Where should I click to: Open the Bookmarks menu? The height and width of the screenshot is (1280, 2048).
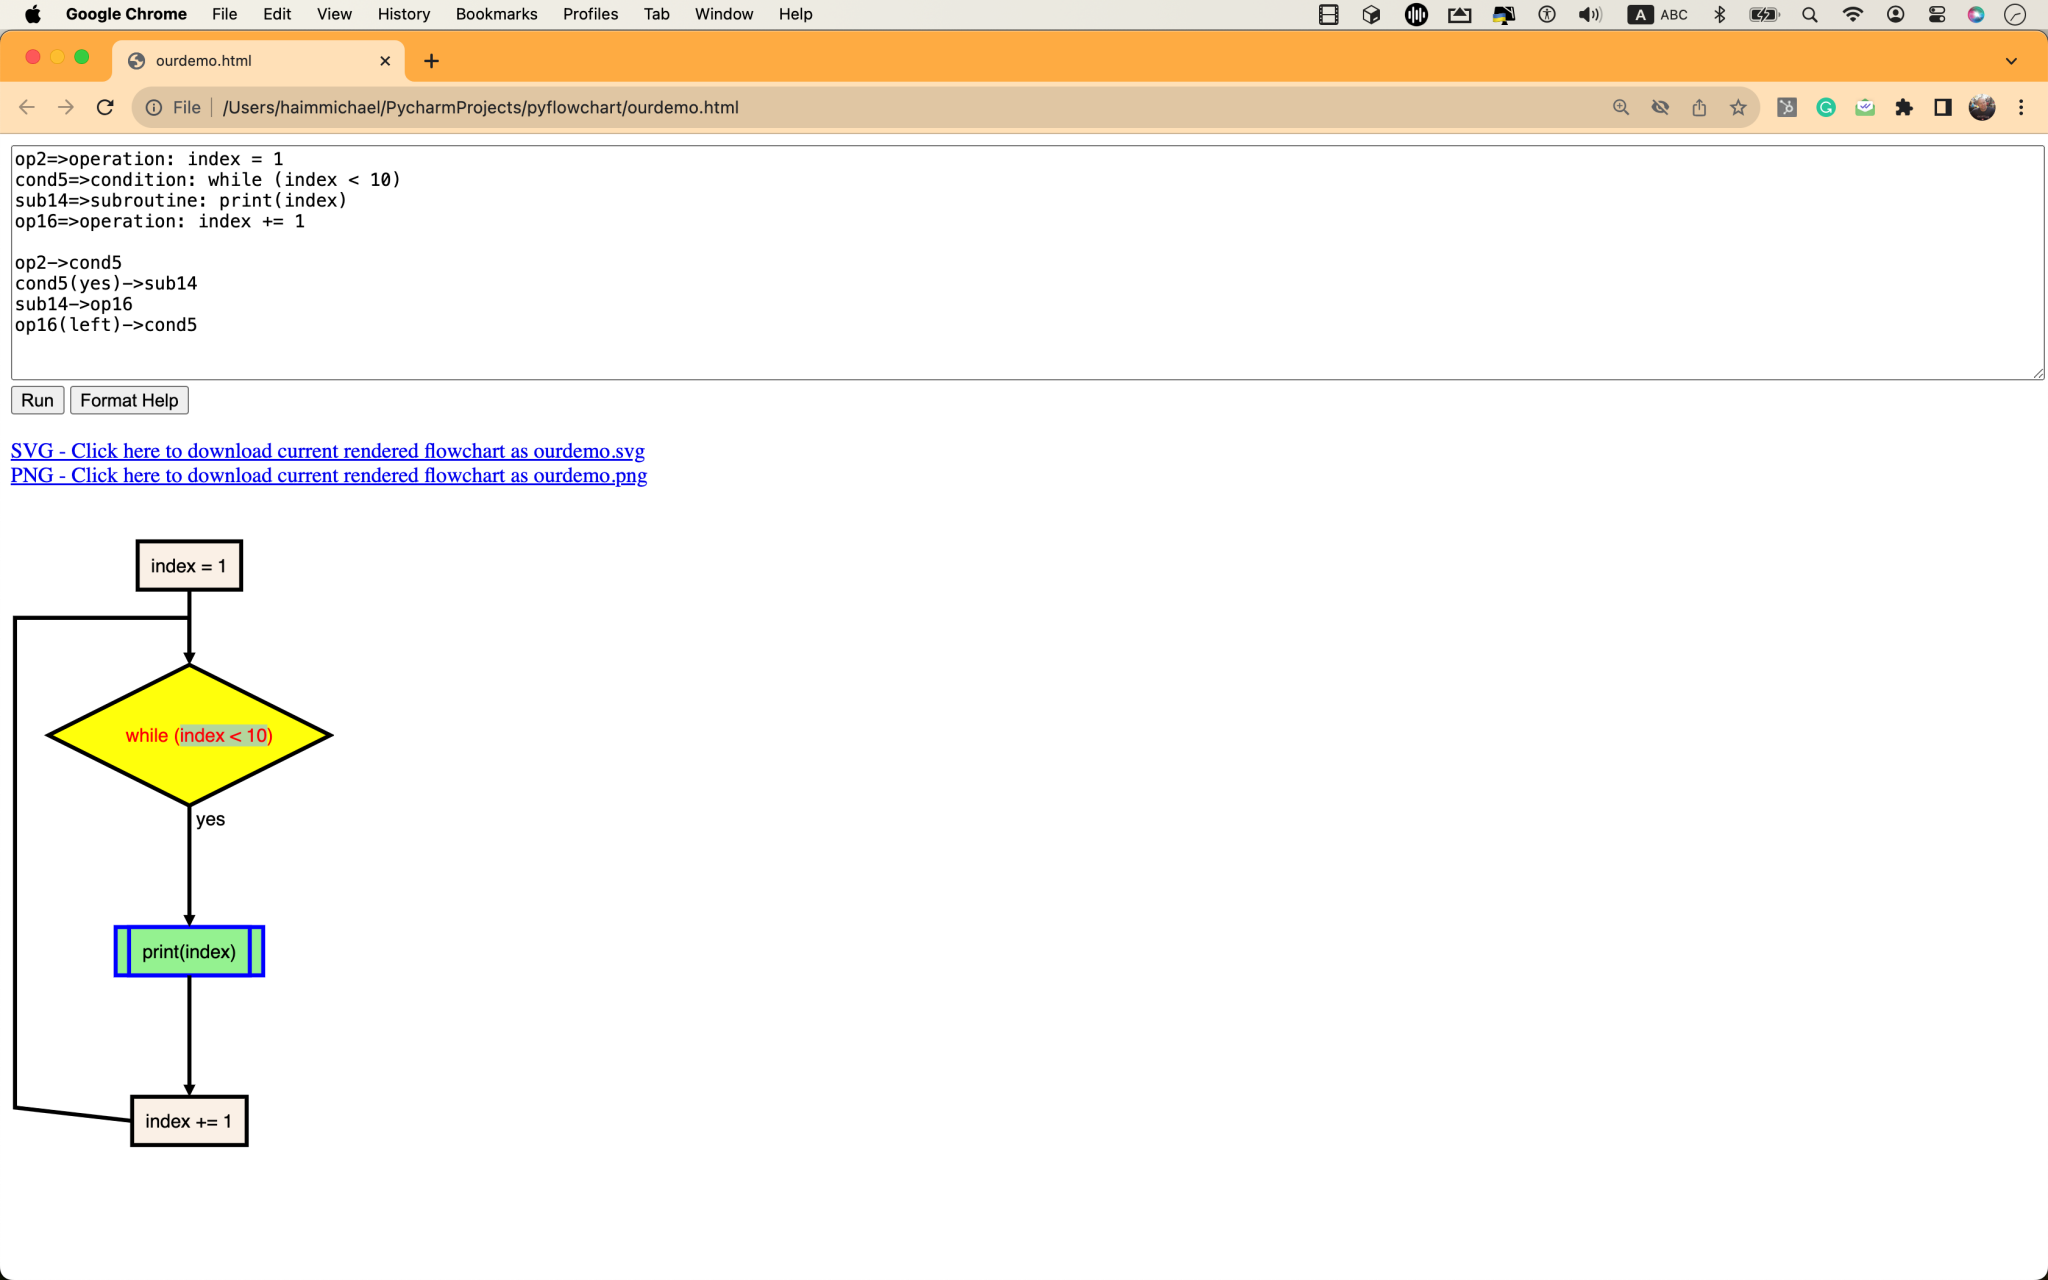pos(496,14)
